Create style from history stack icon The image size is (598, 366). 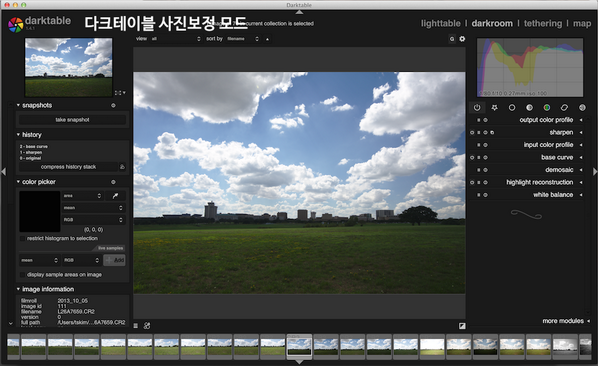click(122, 167)
